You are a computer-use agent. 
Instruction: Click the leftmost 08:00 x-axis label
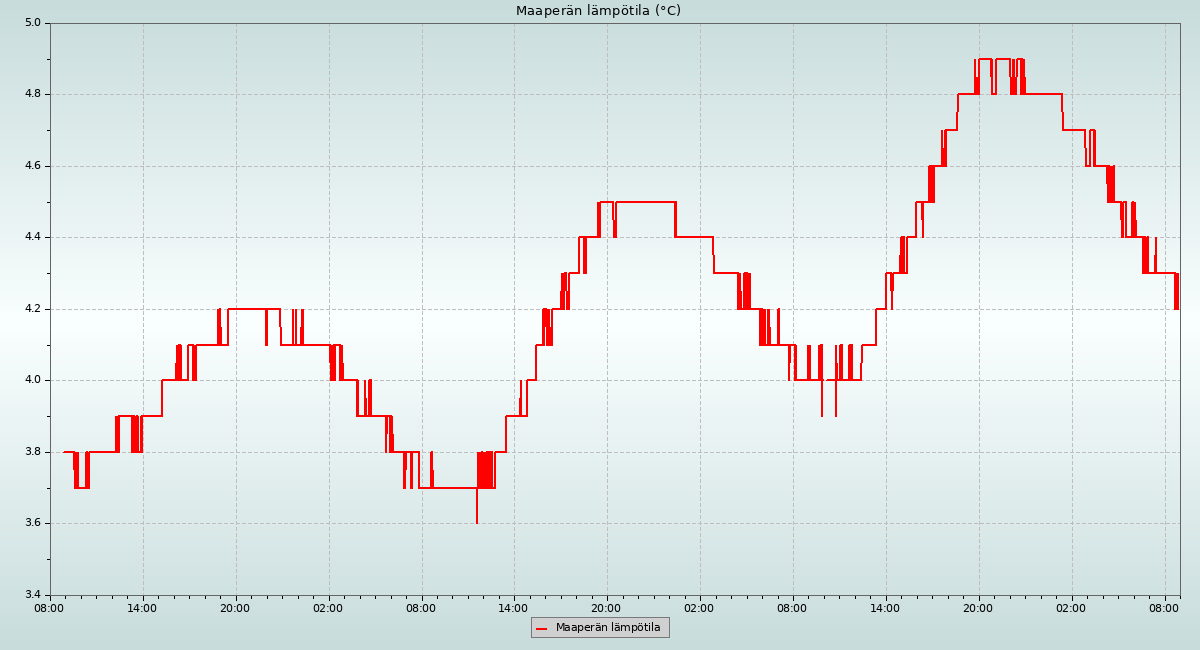click(50, 607)
